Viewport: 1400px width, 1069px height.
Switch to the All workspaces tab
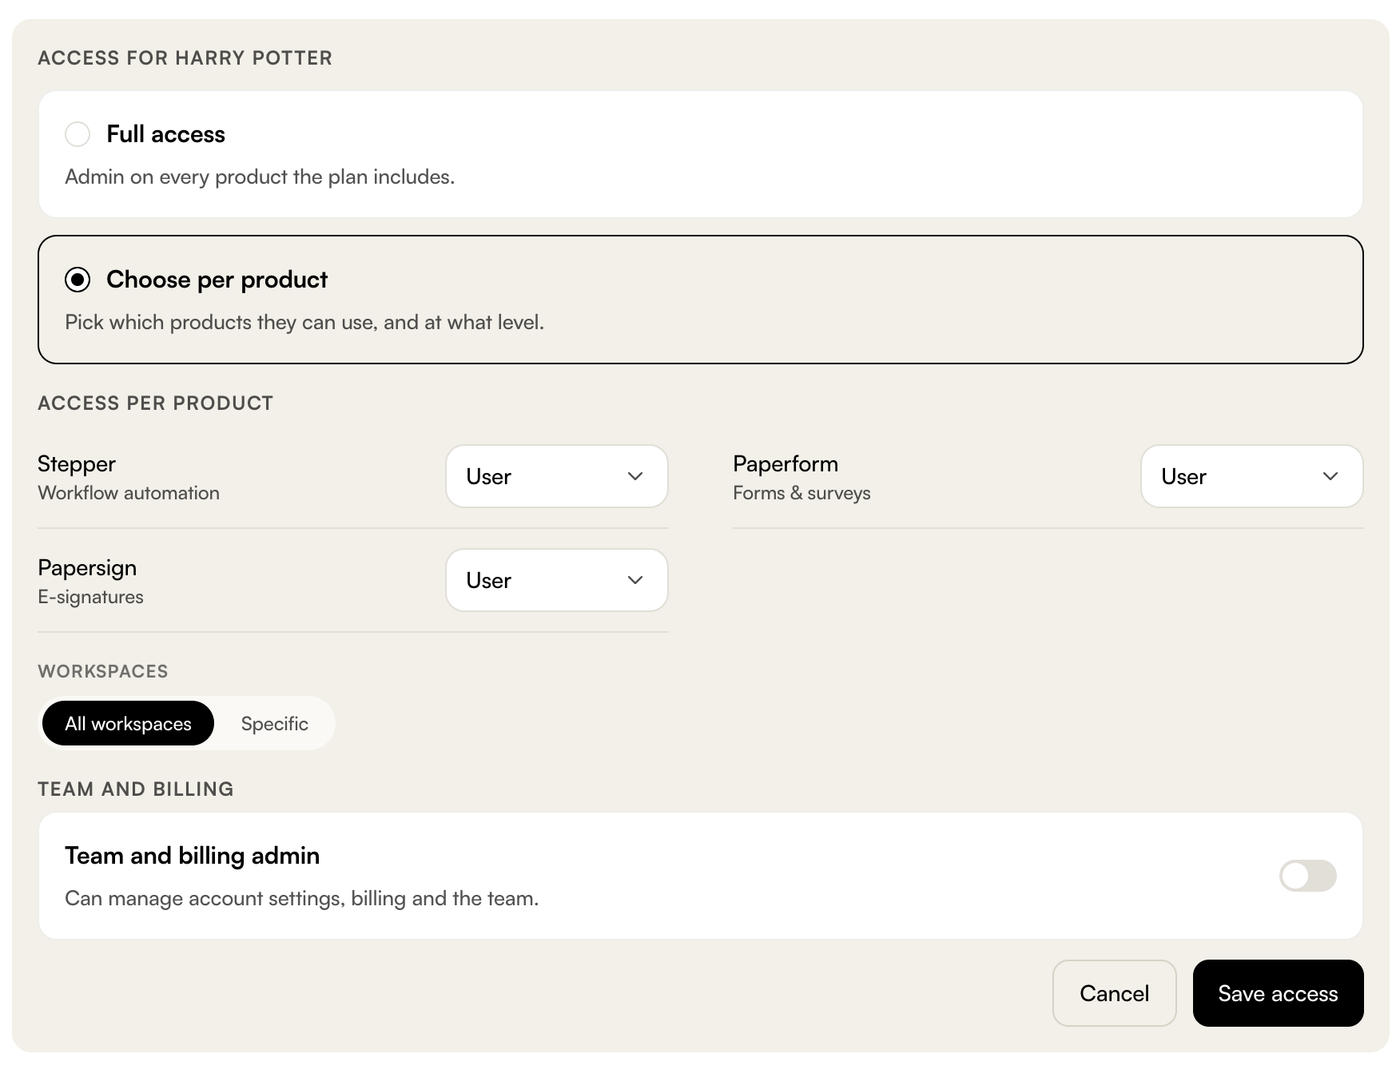point(128,723)
